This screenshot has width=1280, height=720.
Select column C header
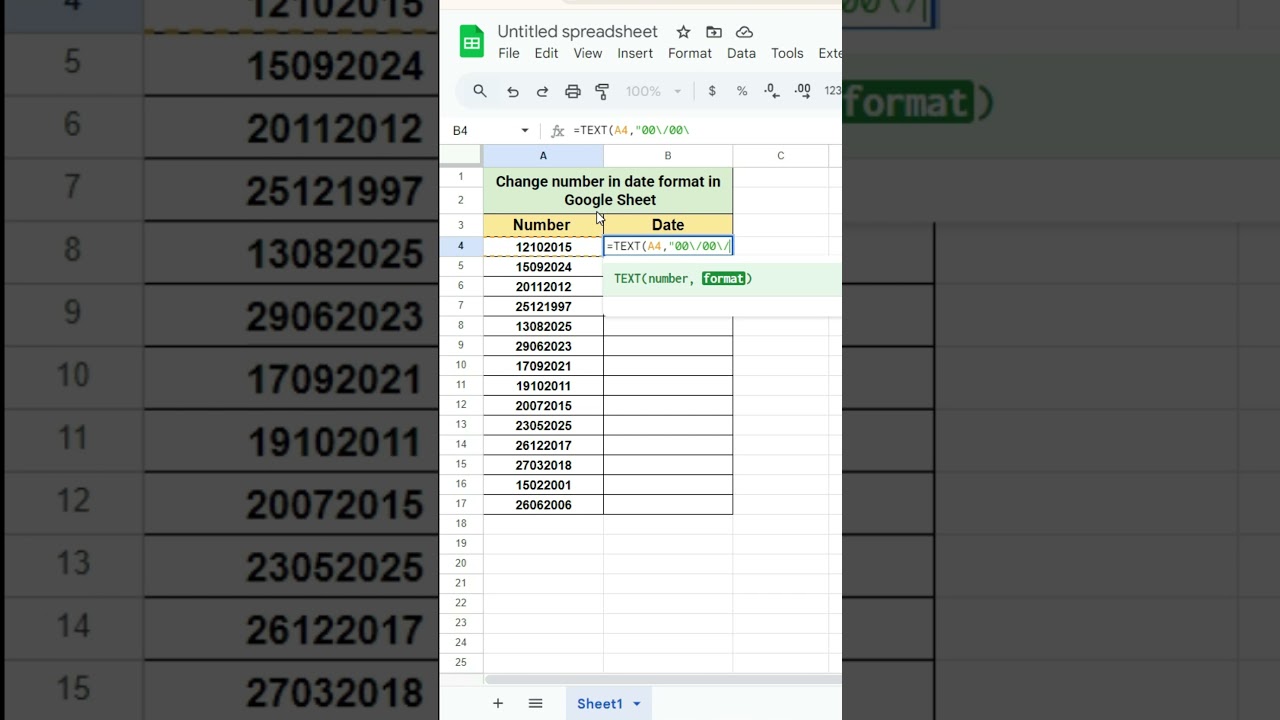pos(781,156)
